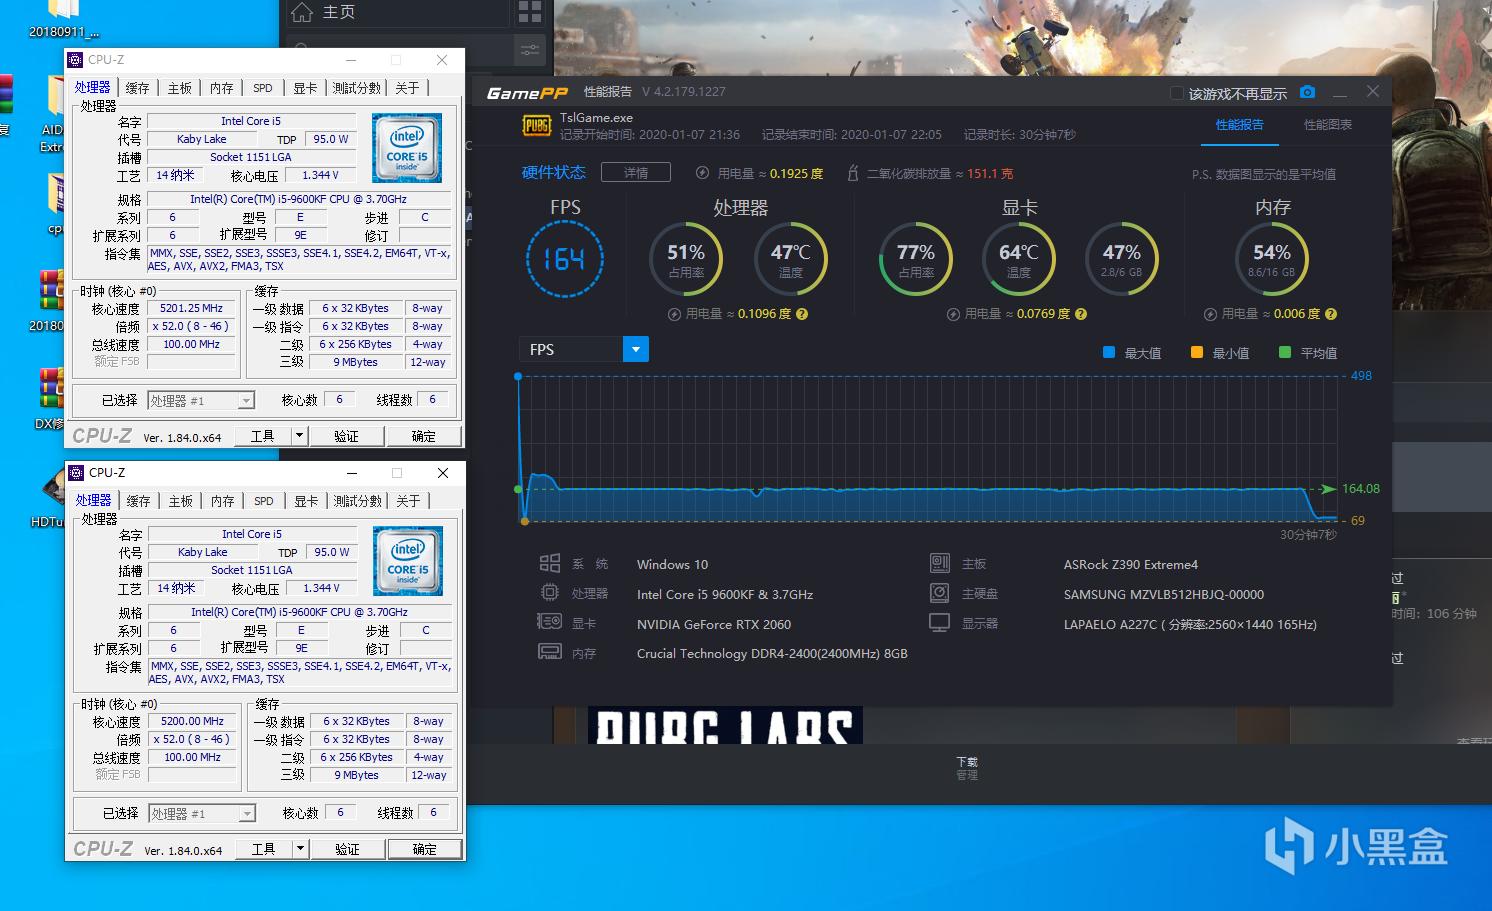Image resolution: width=1492 pixels, height=911 pixels.
Task: Click the hard disk icon in specs list
Action: (940, 593)
